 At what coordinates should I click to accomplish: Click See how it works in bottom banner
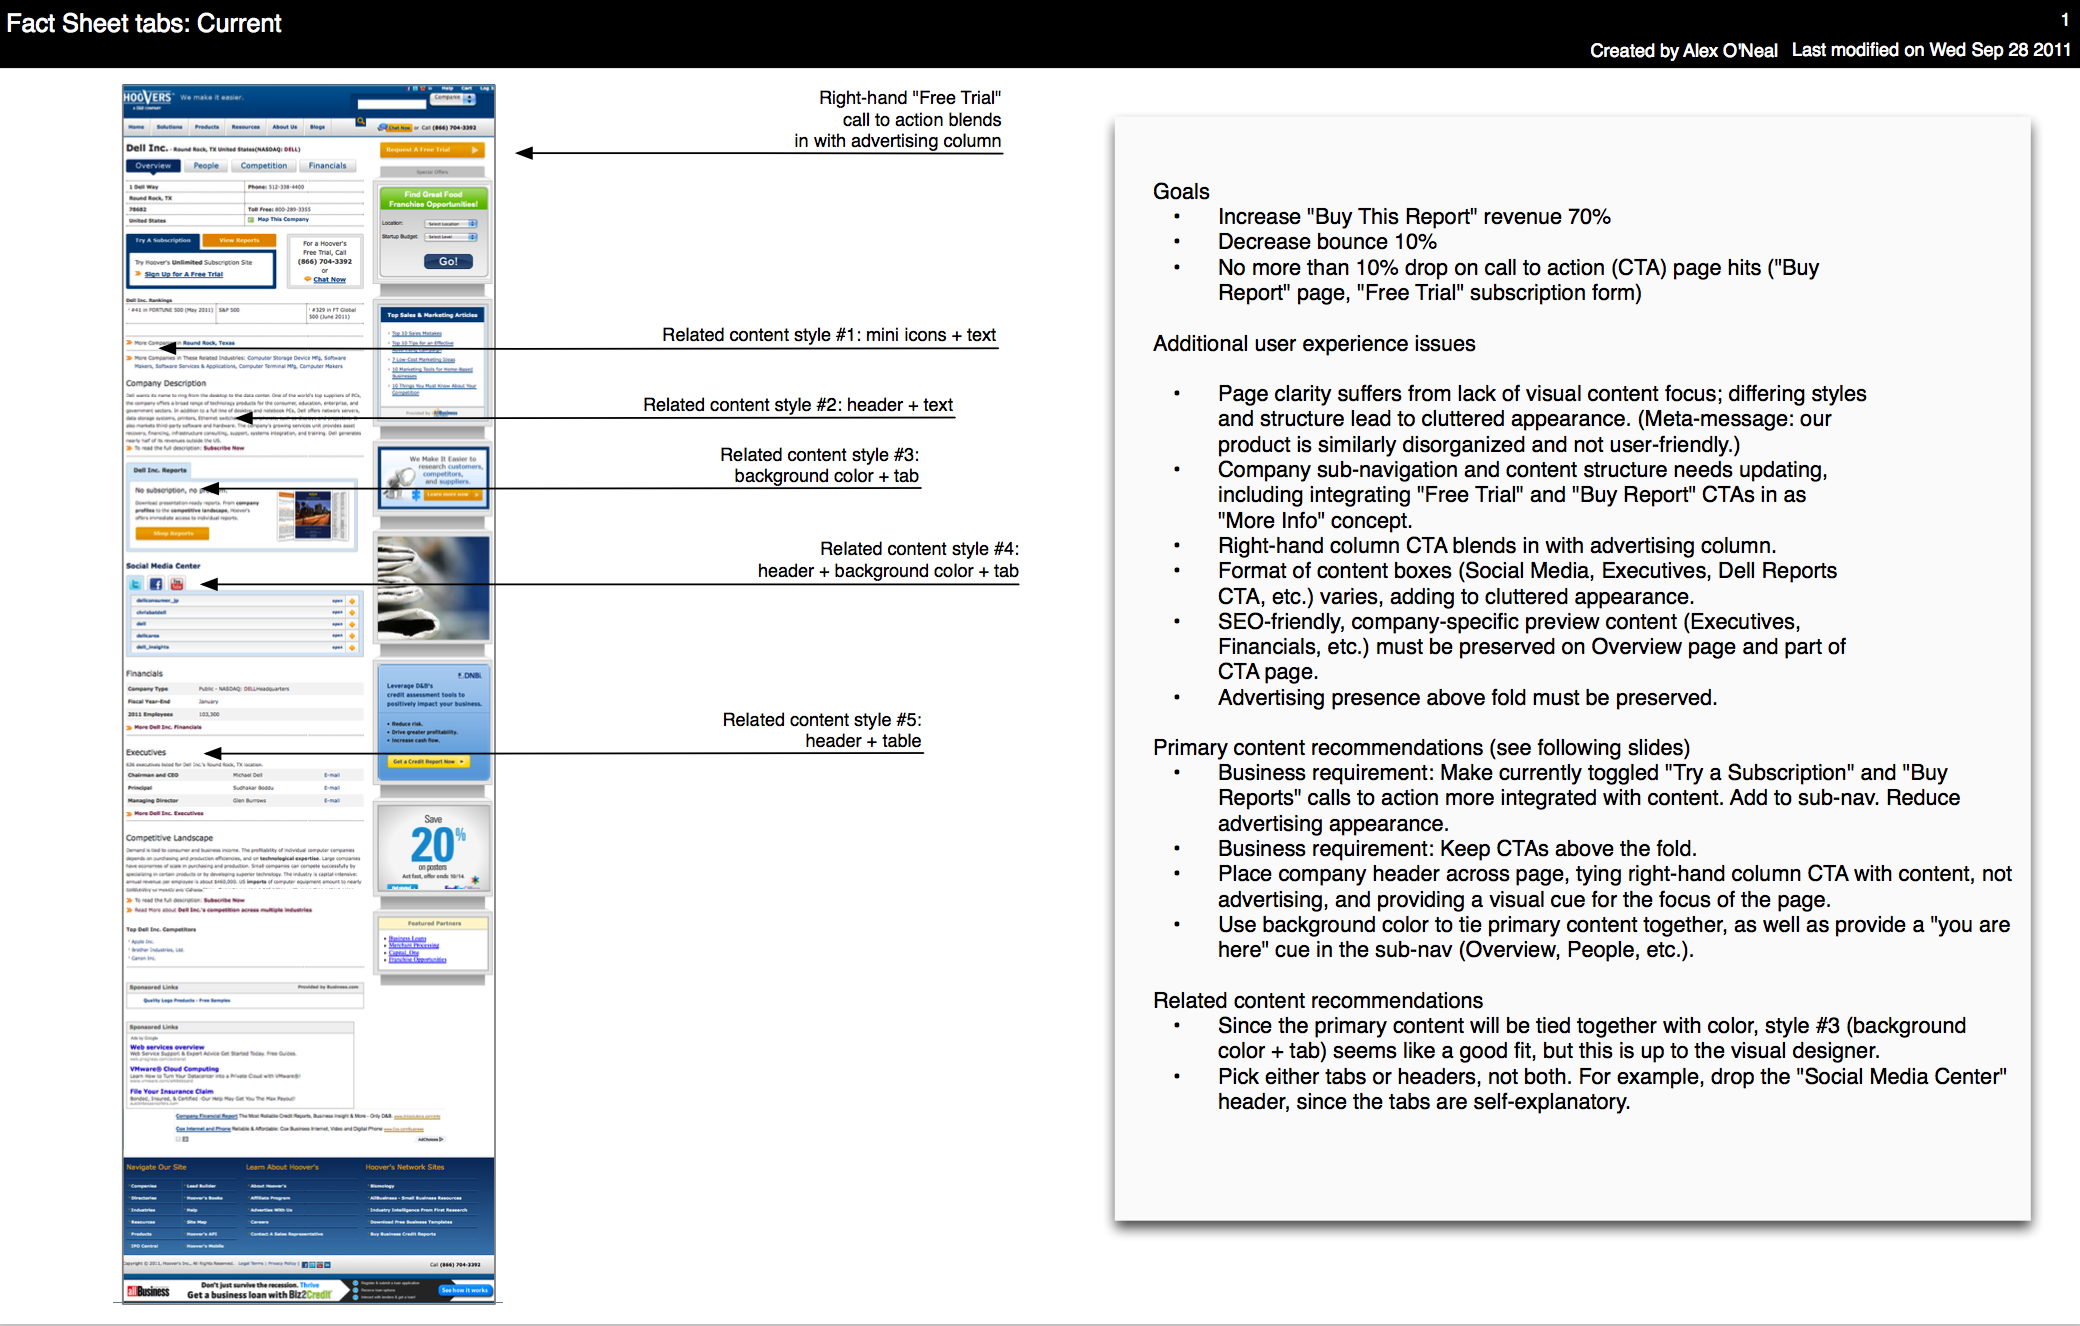(x=465, y=1290)
